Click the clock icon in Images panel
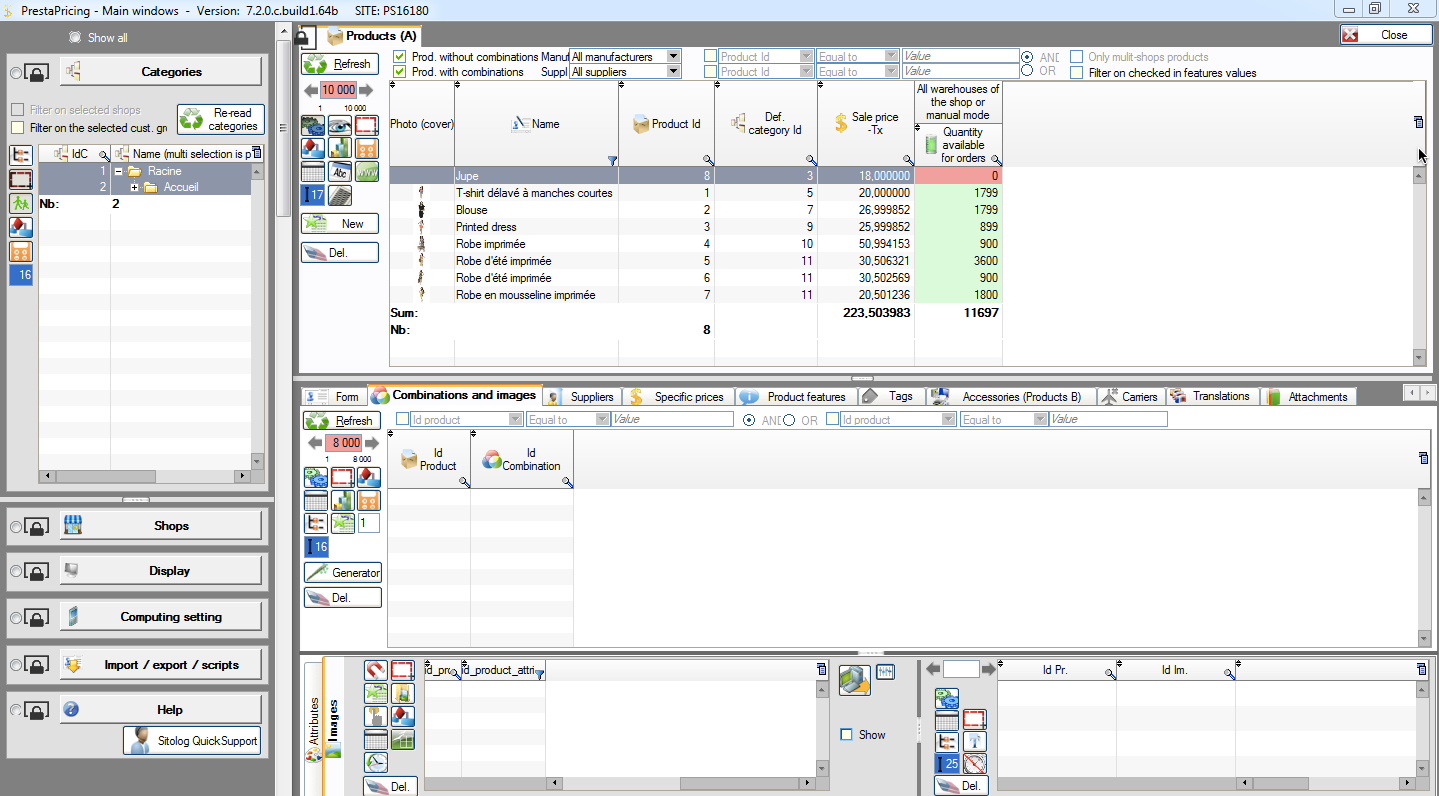1439x796 pixels. [375, 763]
